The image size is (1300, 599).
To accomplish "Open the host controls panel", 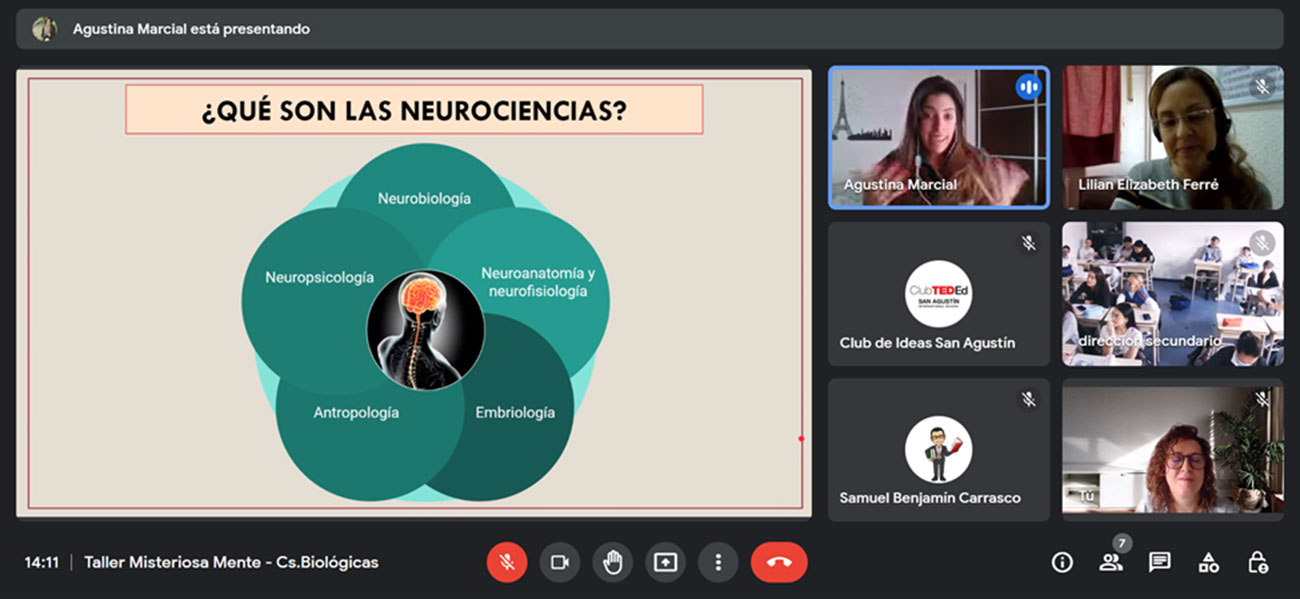I will point(1257,562).
